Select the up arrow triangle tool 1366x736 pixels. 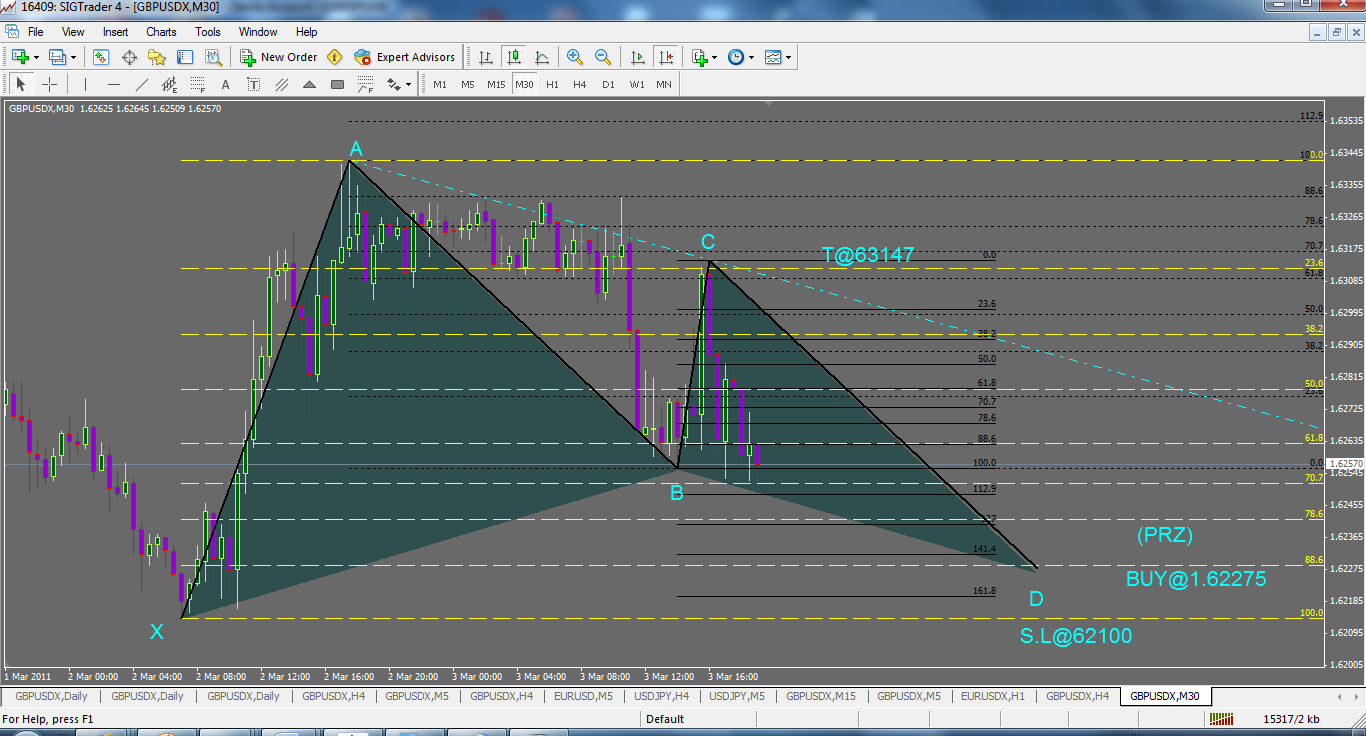309,84
